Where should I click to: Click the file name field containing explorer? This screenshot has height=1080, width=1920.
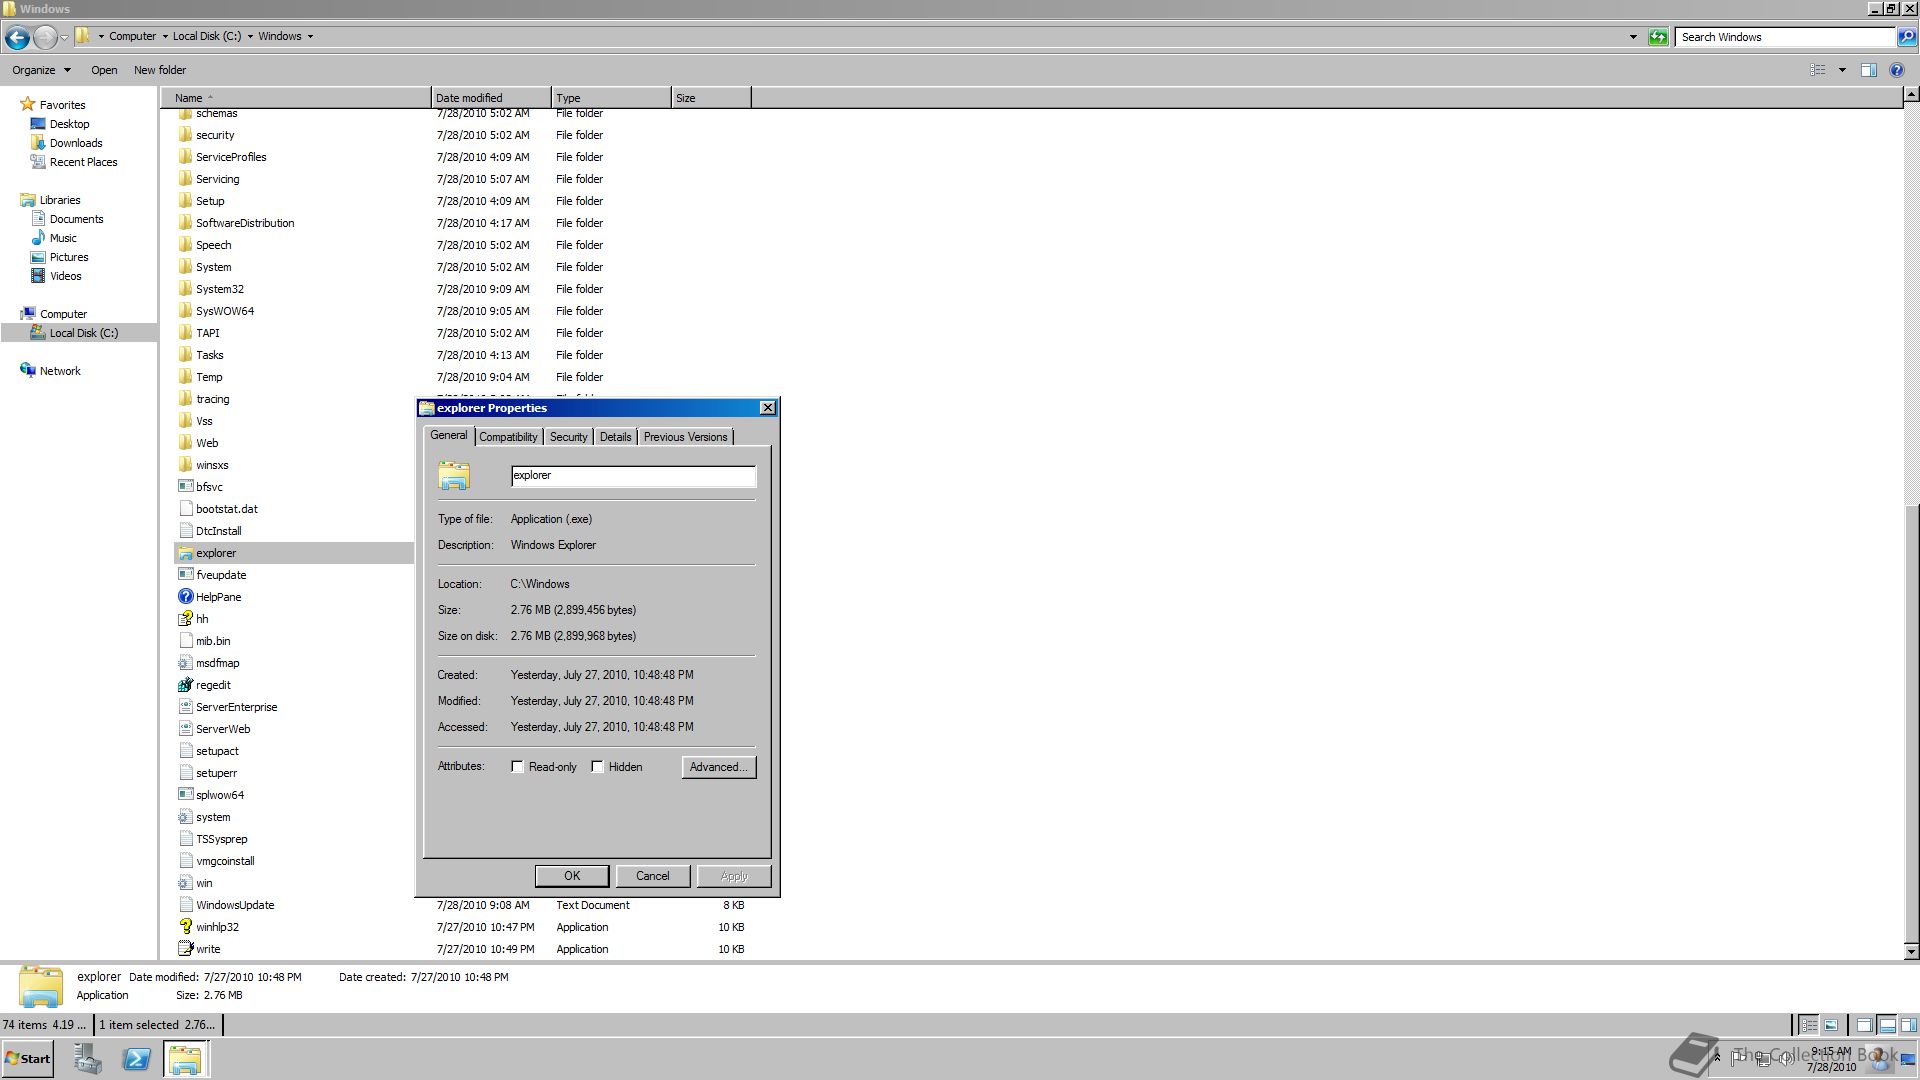click(x=633, y=476)
